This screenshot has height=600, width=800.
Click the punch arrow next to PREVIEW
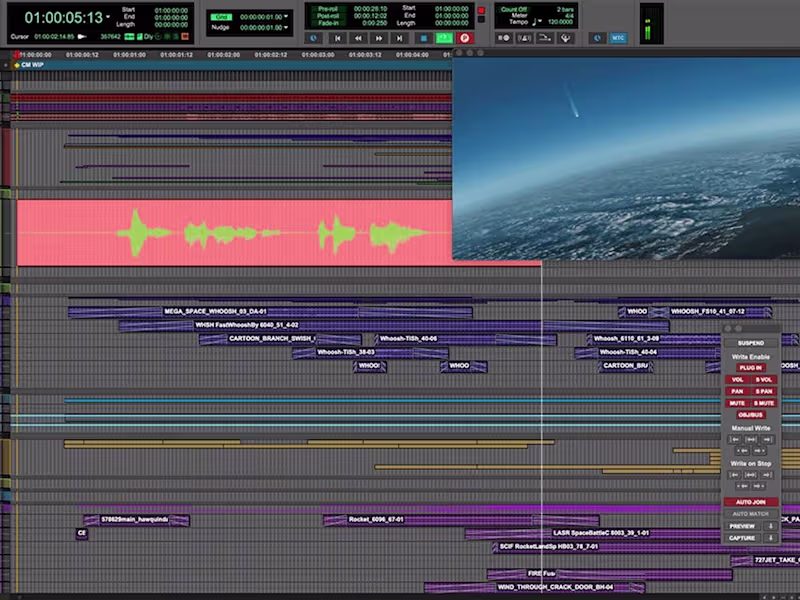click(x=770, y=526)
